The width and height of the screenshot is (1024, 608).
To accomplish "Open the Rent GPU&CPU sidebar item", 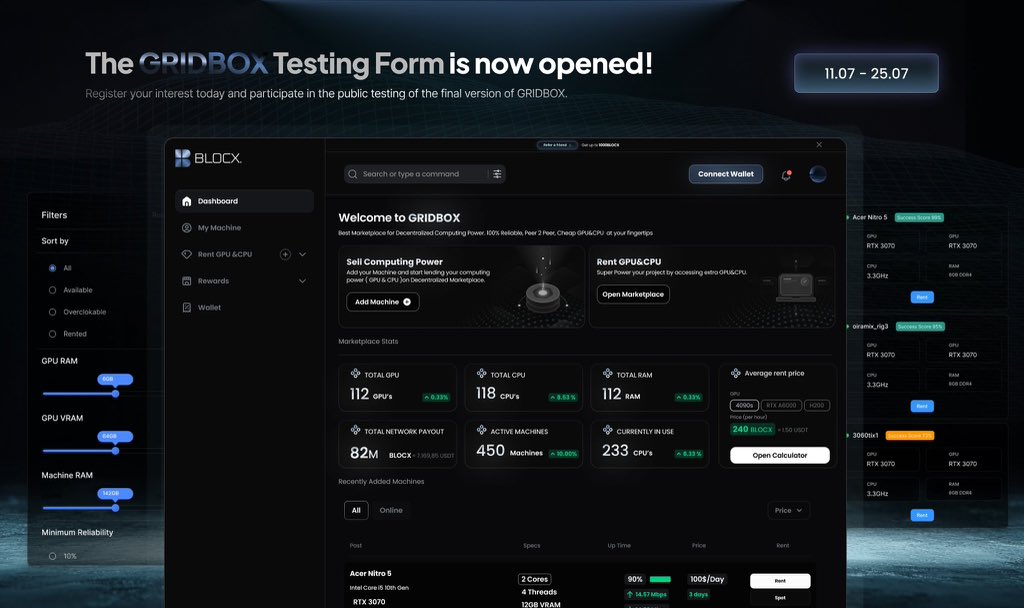I will click(x=225, y=254).
